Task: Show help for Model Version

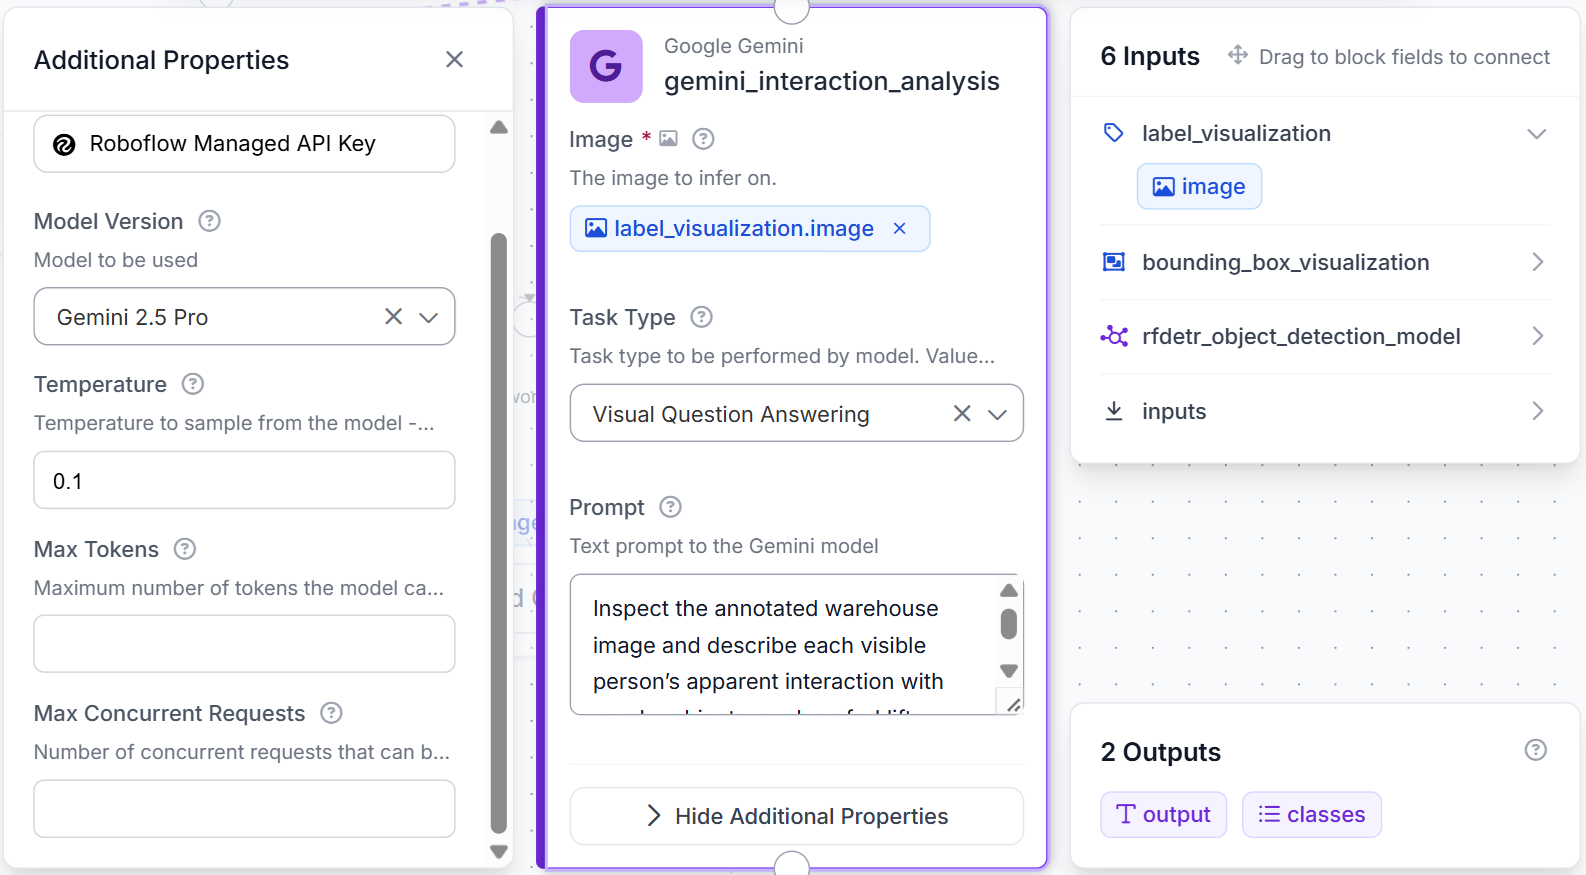Action: coord(209,221)
